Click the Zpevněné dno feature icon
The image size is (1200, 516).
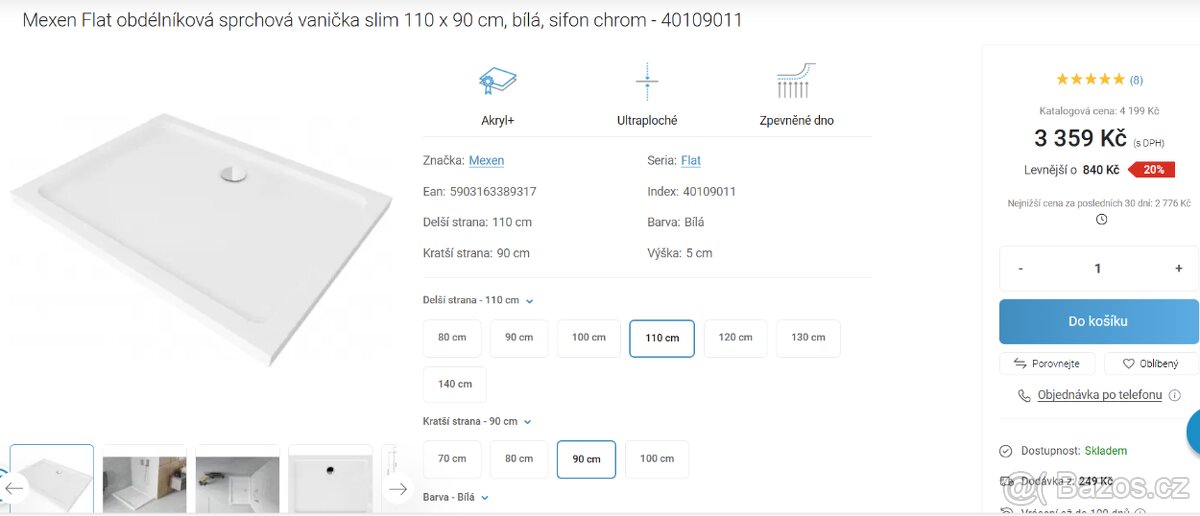click(x=796, y=82)
